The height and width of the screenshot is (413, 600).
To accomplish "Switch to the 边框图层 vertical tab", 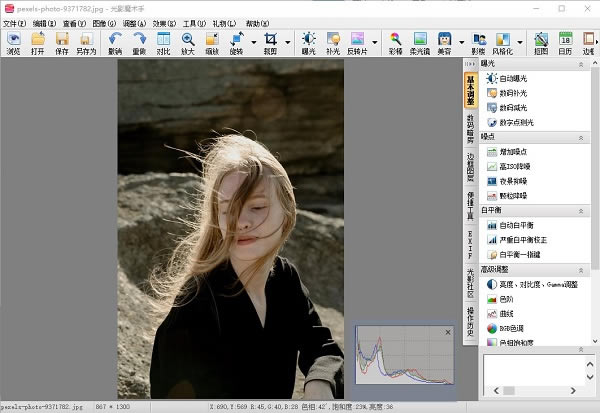I will coord(470,167).
